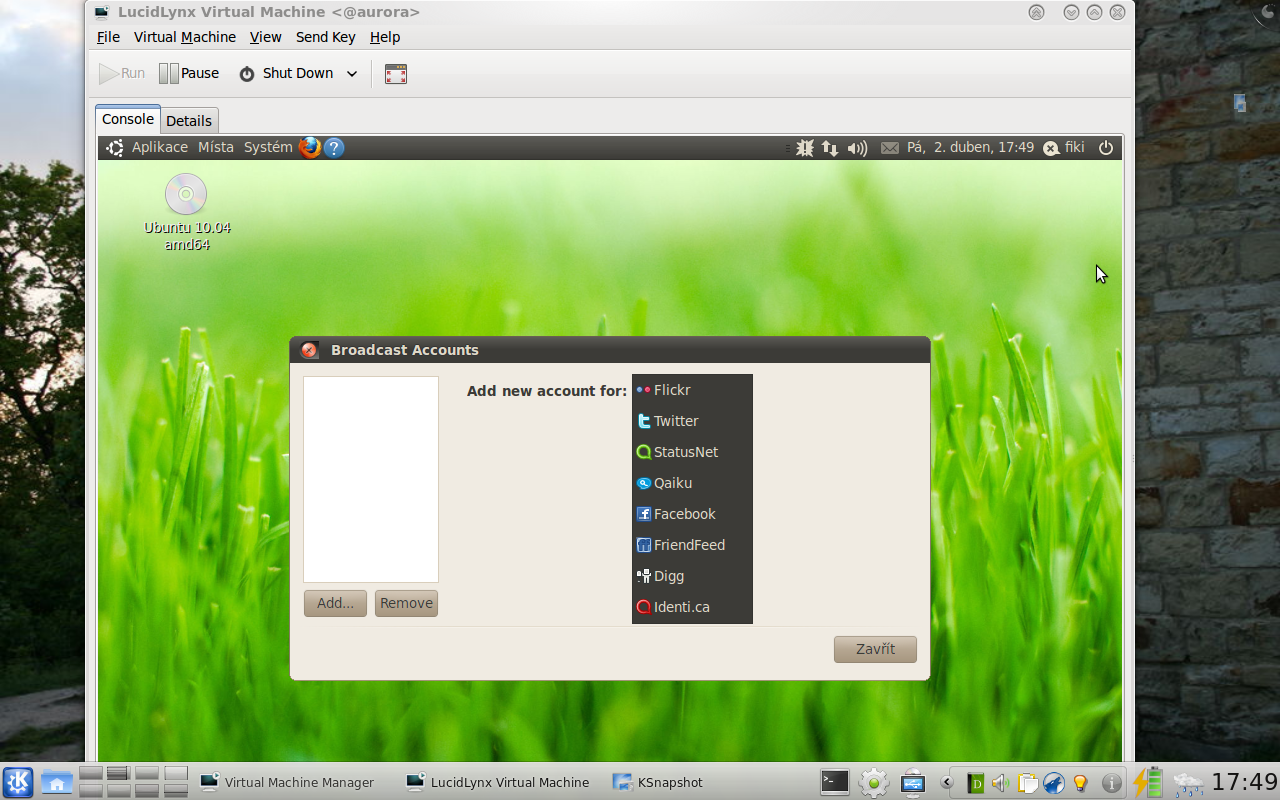
Task: Select Facebook account type
Action: [x=692, y=514]
